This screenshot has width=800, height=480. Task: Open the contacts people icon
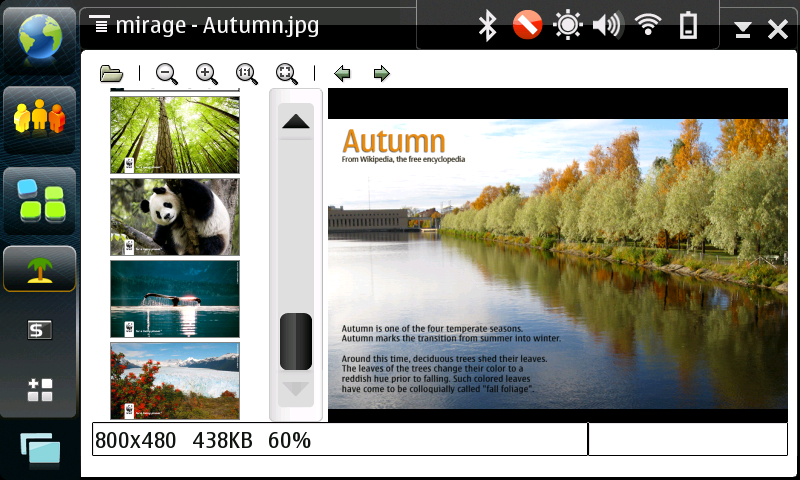click(x=39, y=118)
